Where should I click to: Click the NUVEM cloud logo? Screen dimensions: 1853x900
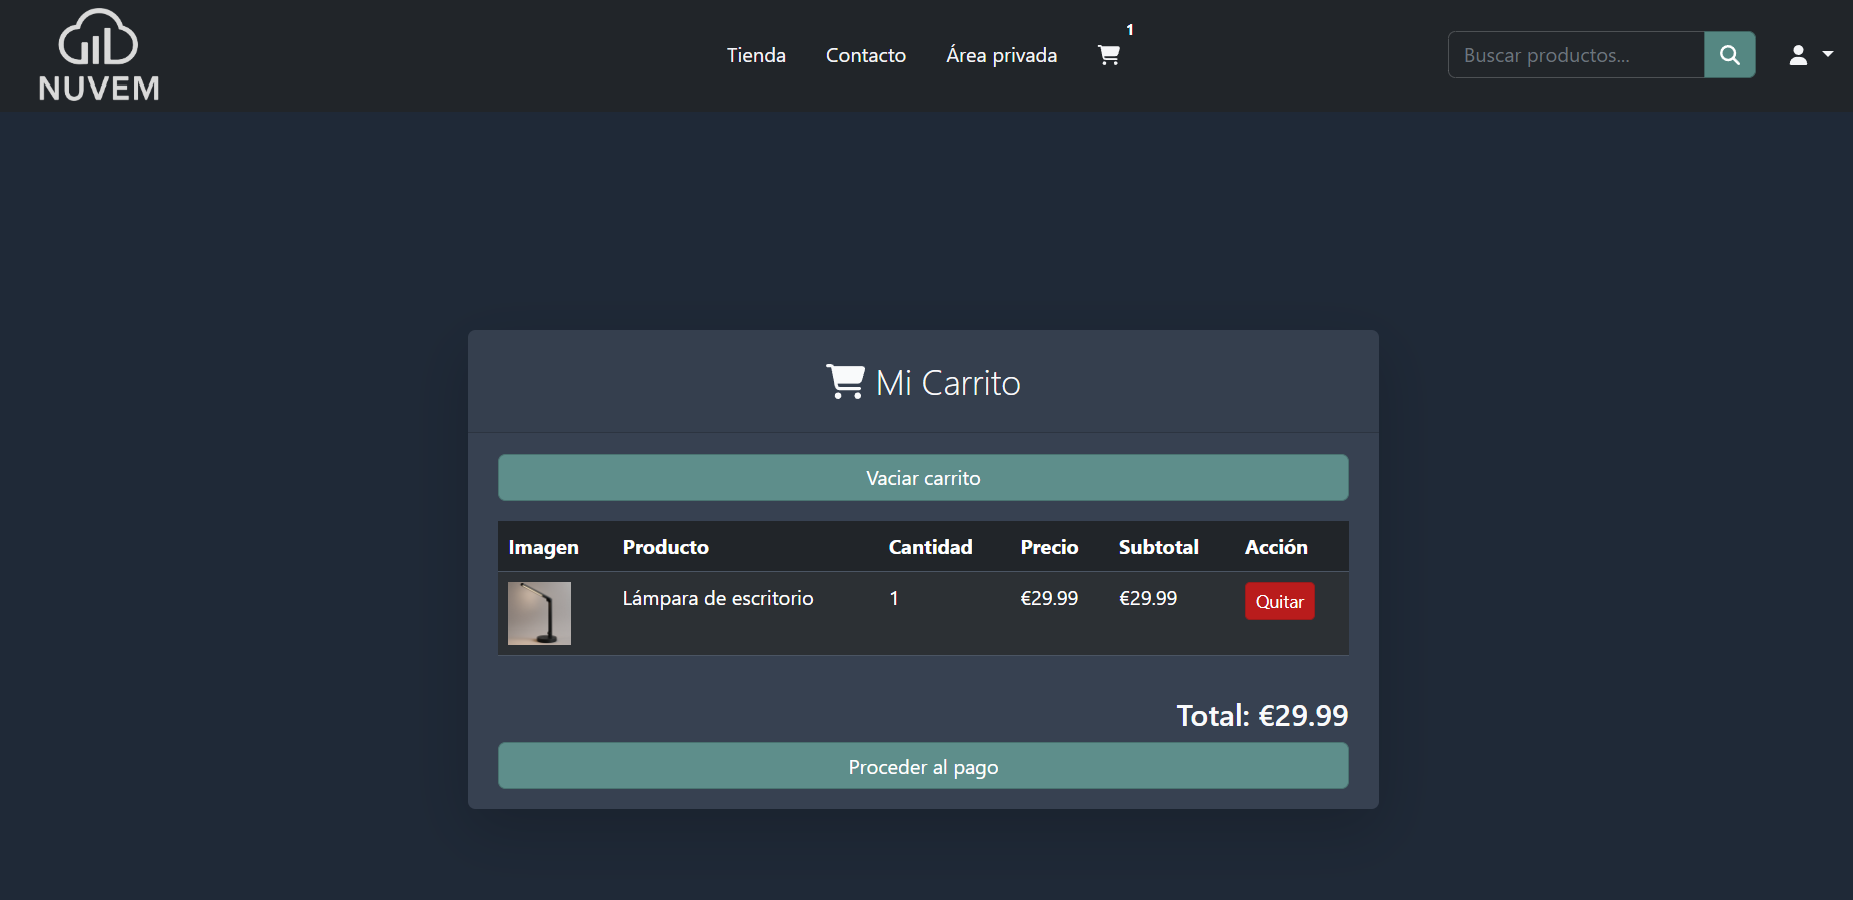click(98, 56)
